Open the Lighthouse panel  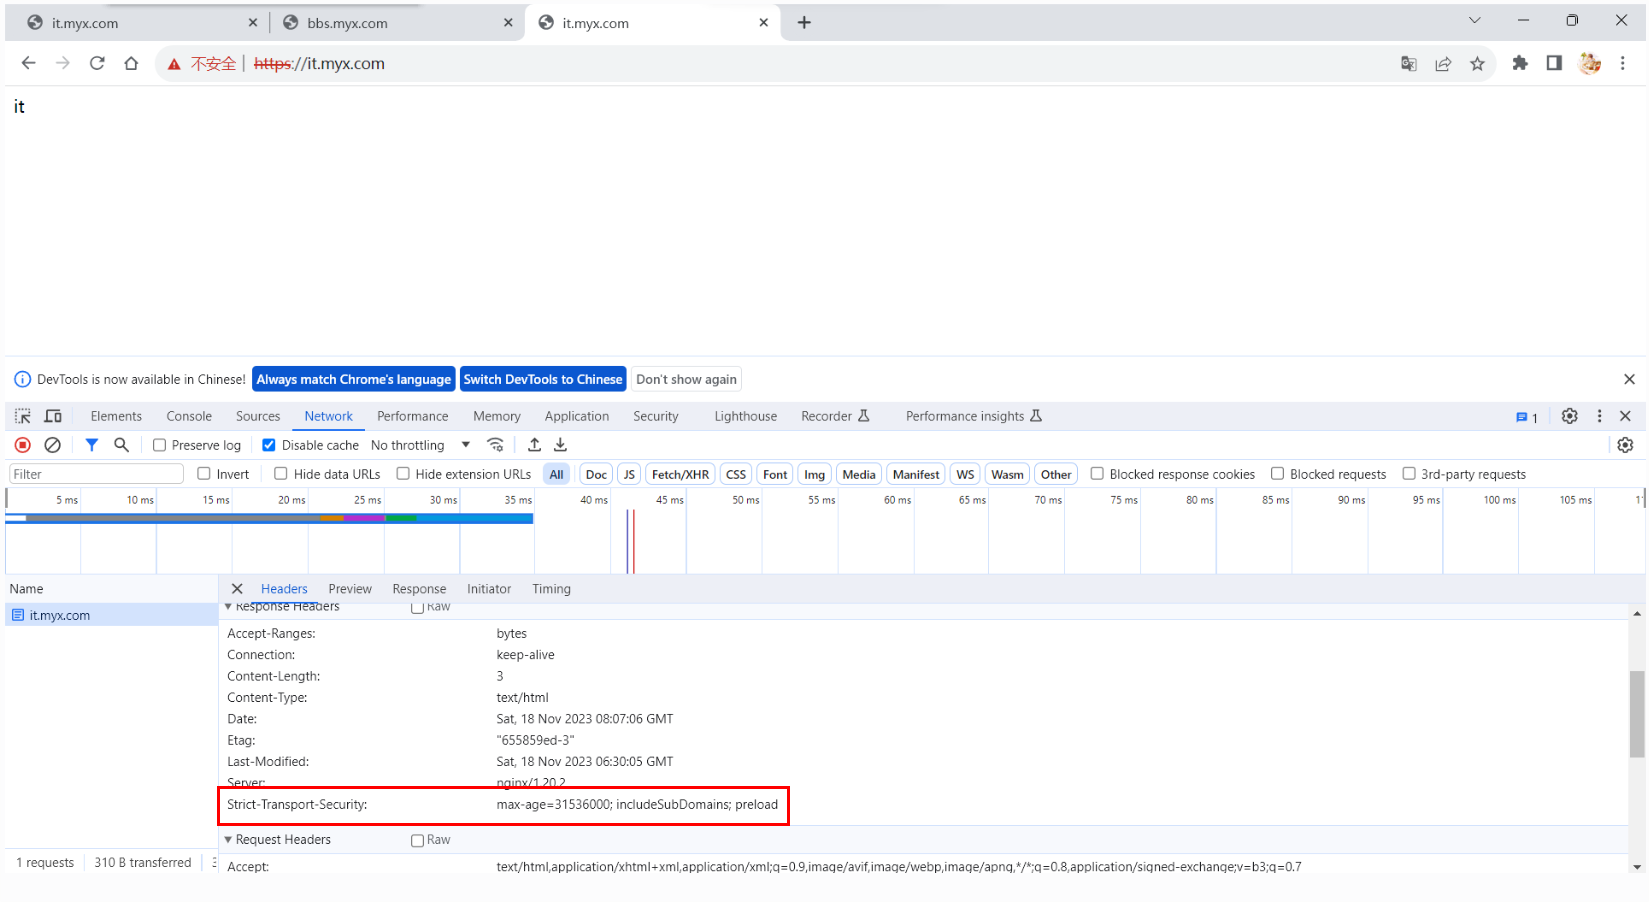pos(746,416)
